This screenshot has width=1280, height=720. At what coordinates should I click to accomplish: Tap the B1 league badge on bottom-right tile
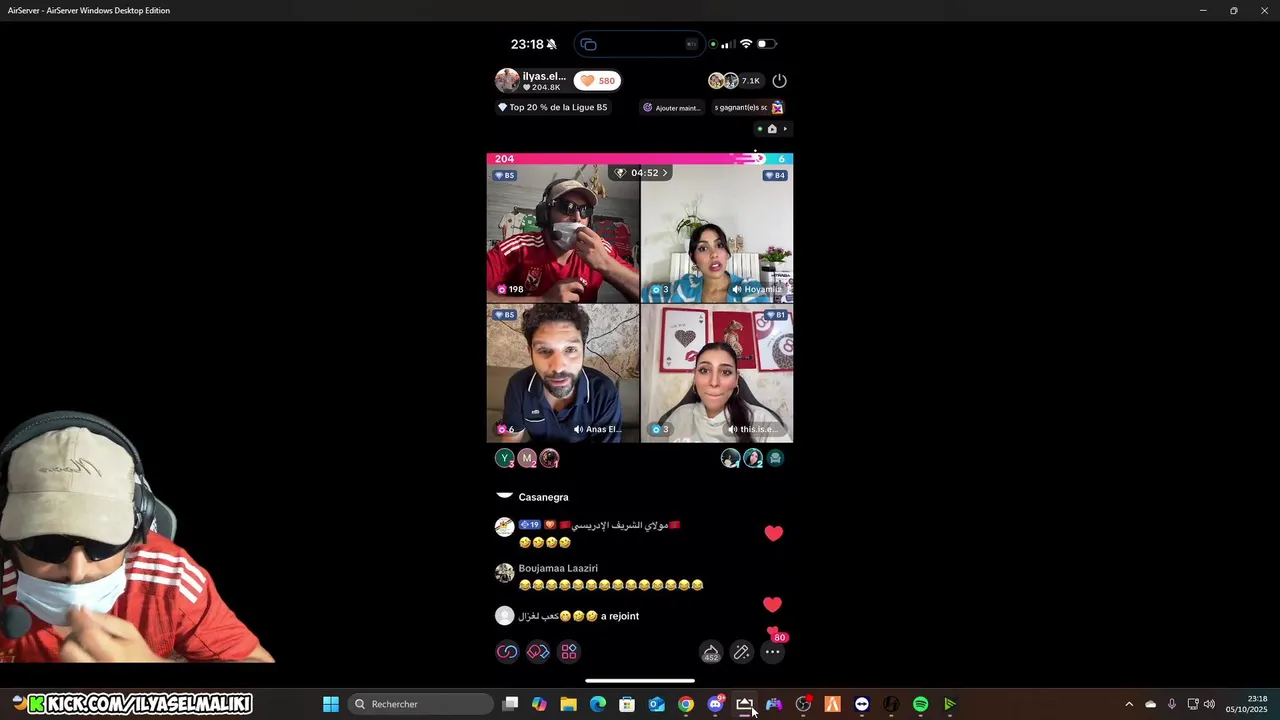point(775,315)
